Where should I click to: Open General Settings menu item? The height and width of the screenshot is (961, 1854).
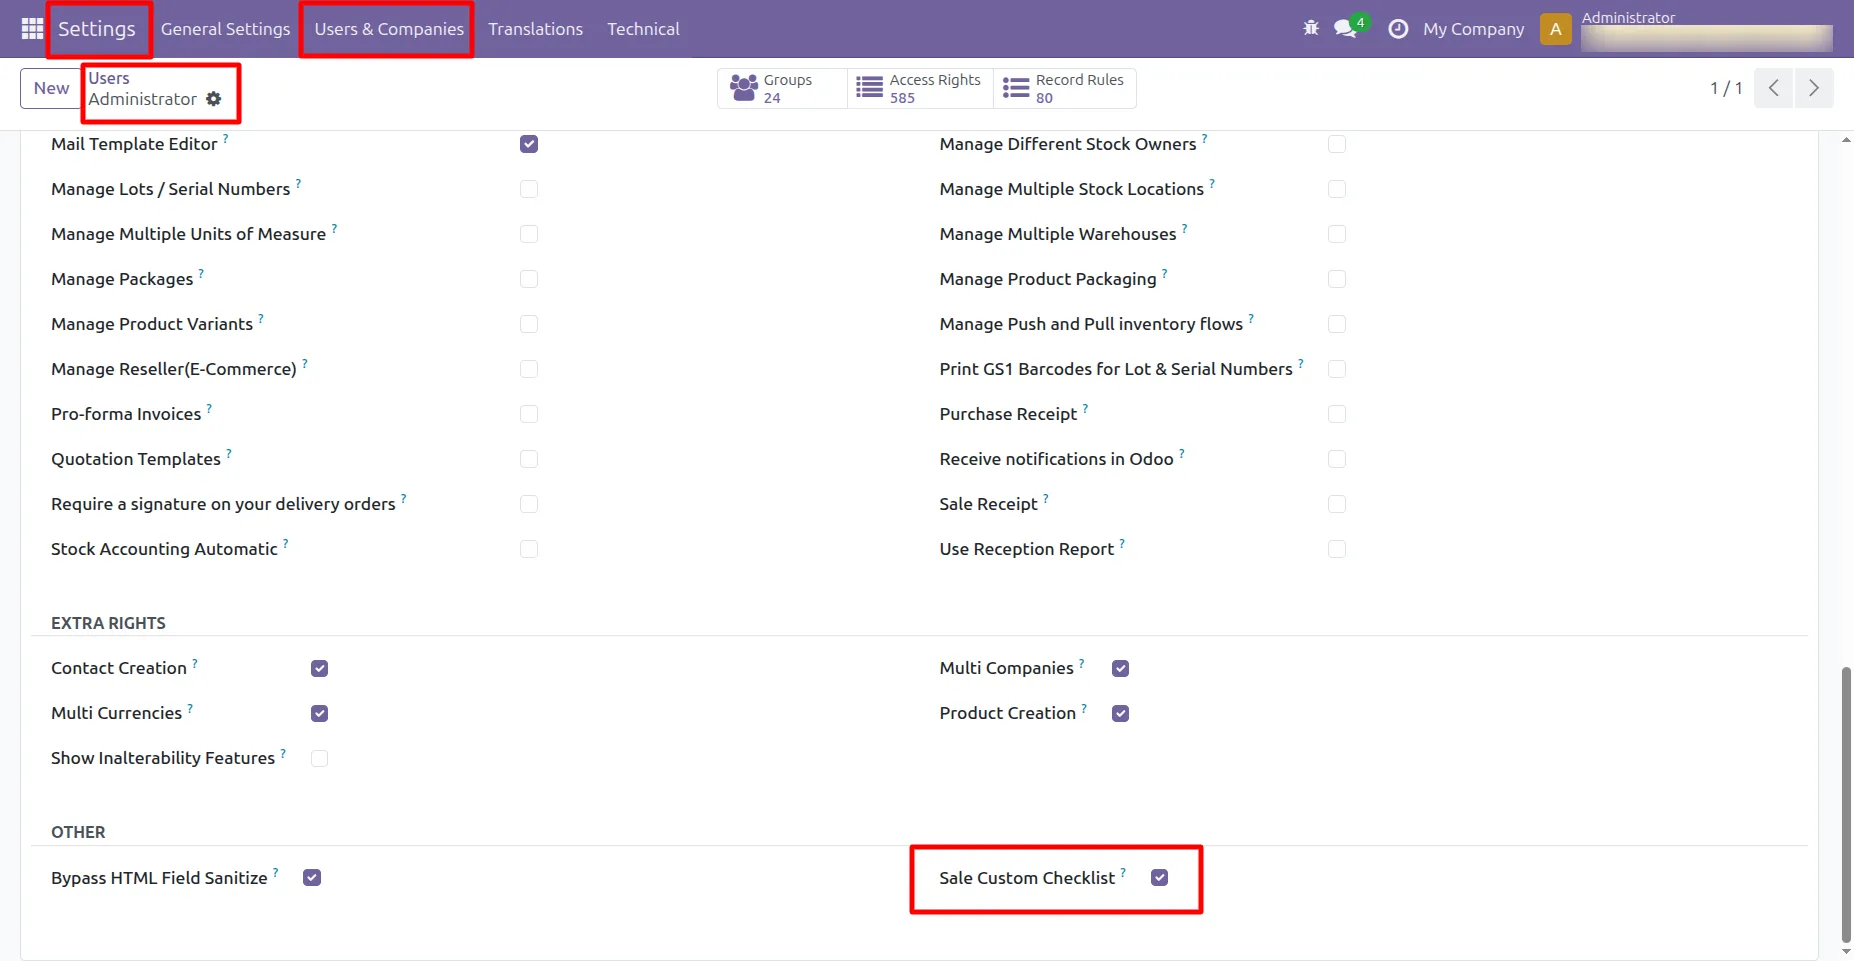point(225,29)
